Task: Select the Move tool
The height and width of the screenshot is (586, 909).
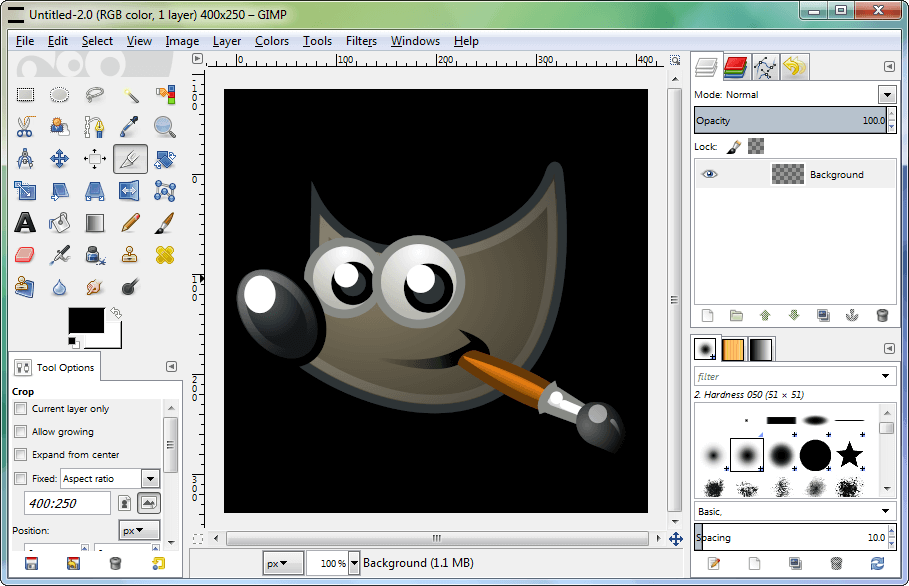Action: [x=60, y=159]
